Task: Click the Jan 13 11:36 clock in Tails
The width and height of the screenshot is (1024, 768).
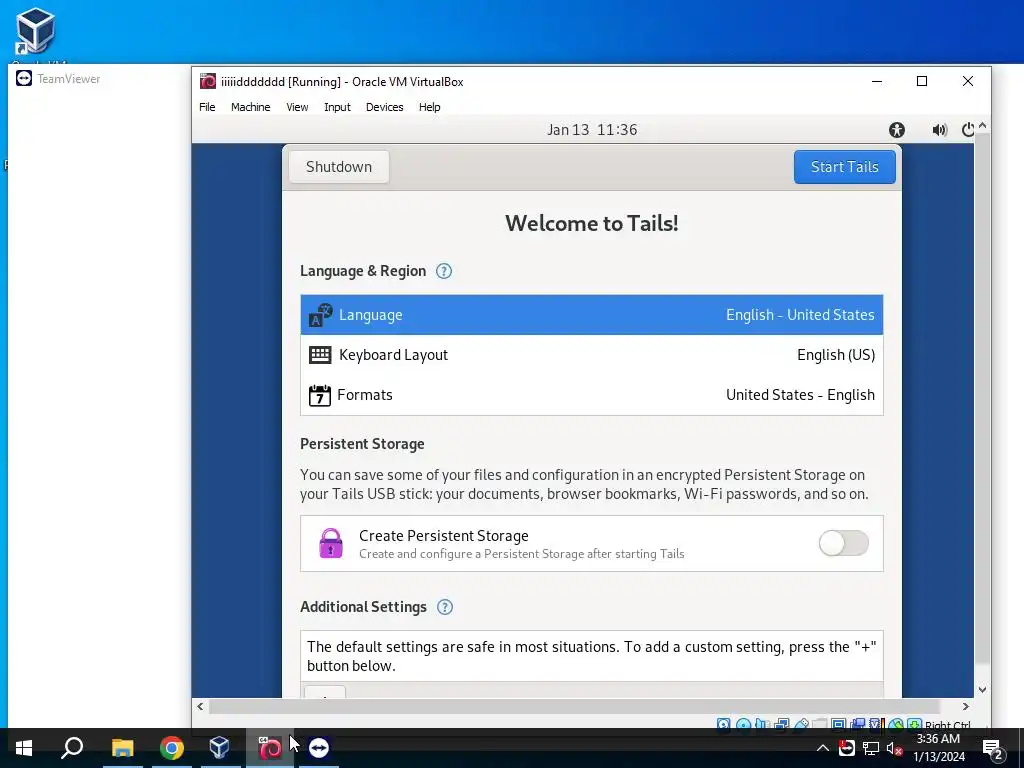Action: coord(592,130)
